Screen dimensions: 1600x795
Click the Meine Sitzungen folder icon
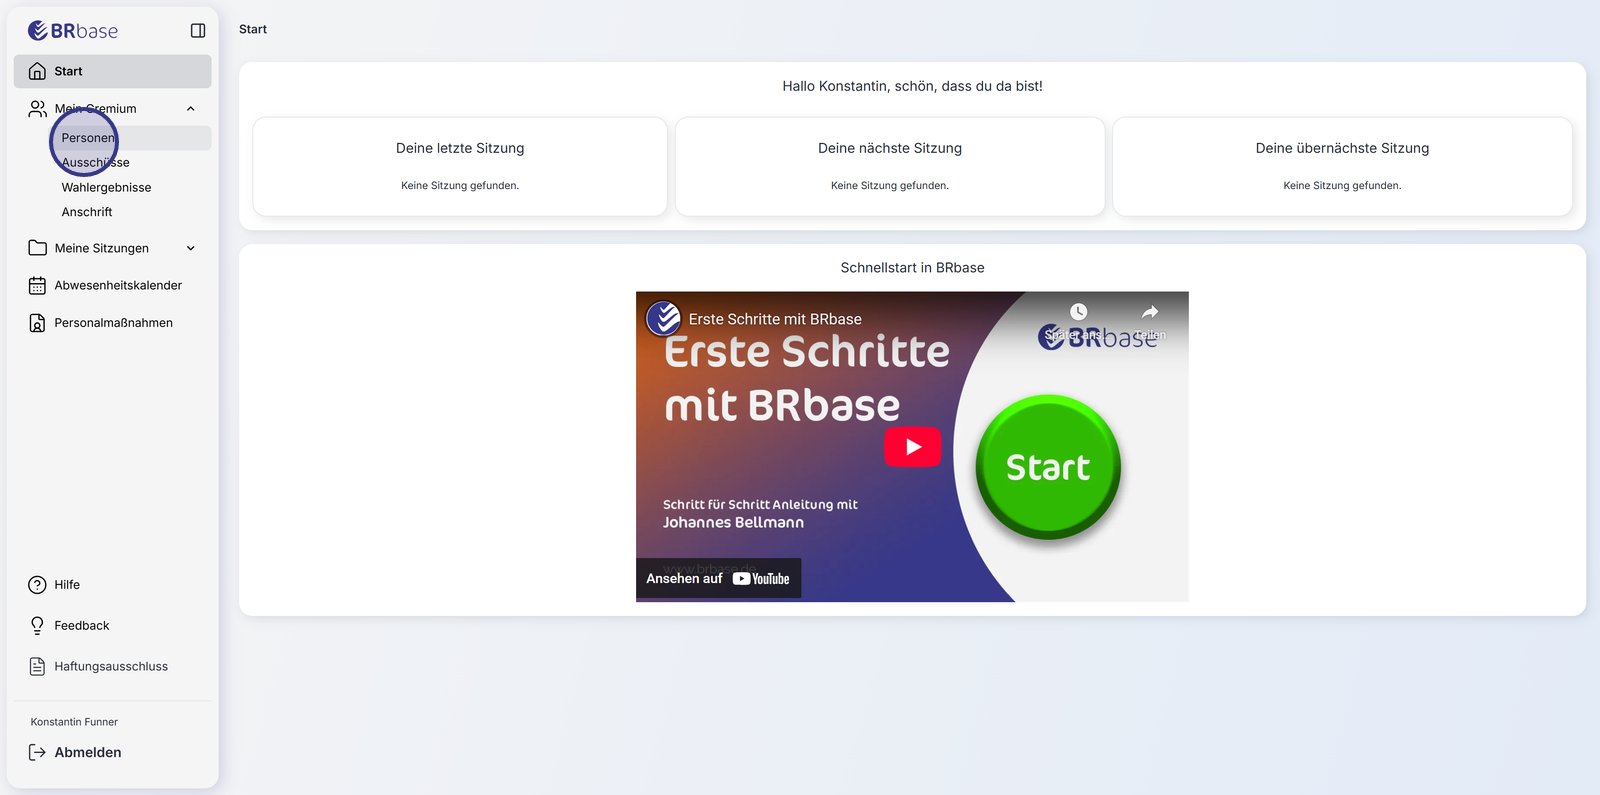(37, 248)
